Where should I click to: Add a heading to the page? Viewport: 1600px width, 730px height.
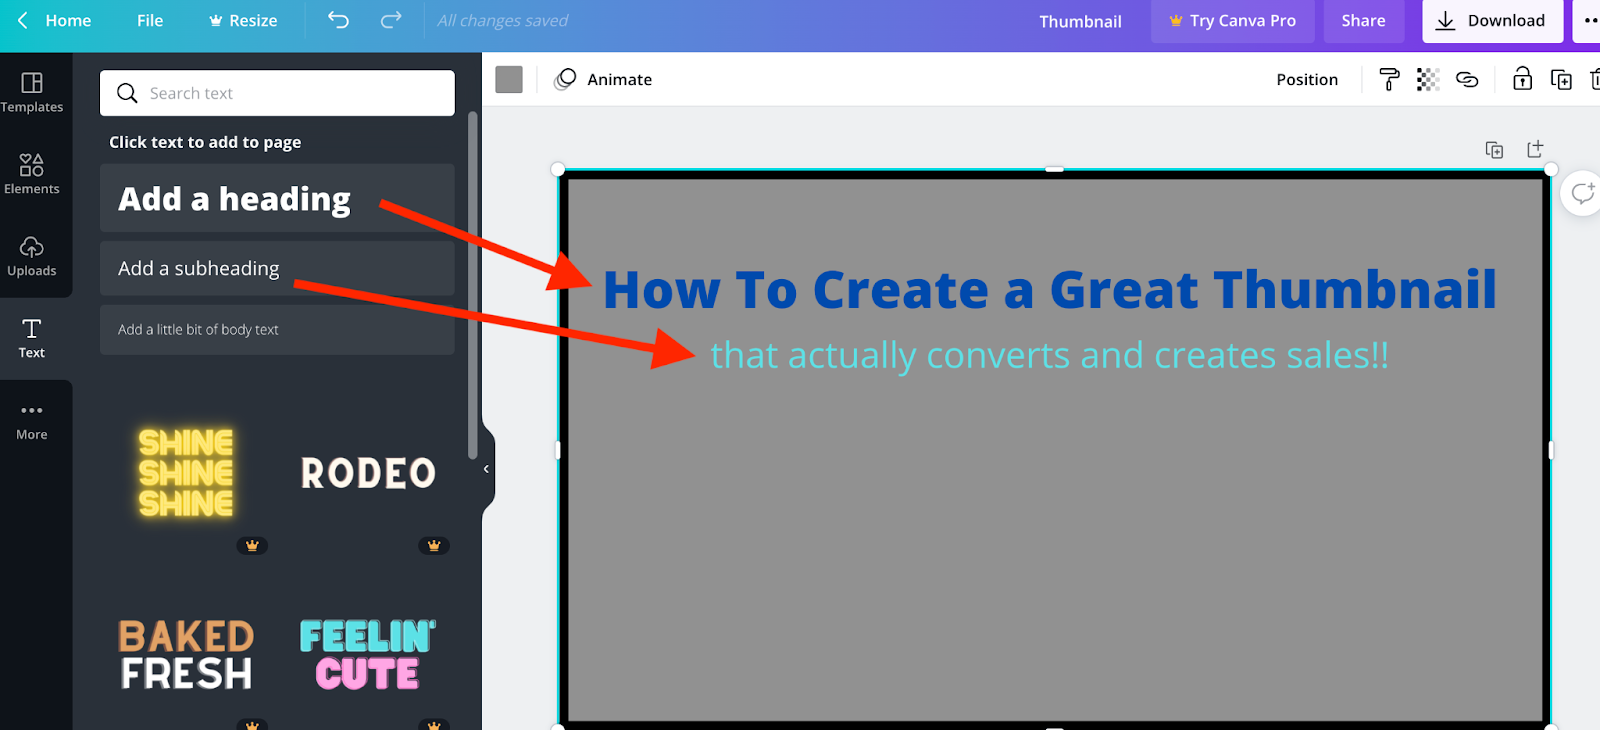[277, 198]
